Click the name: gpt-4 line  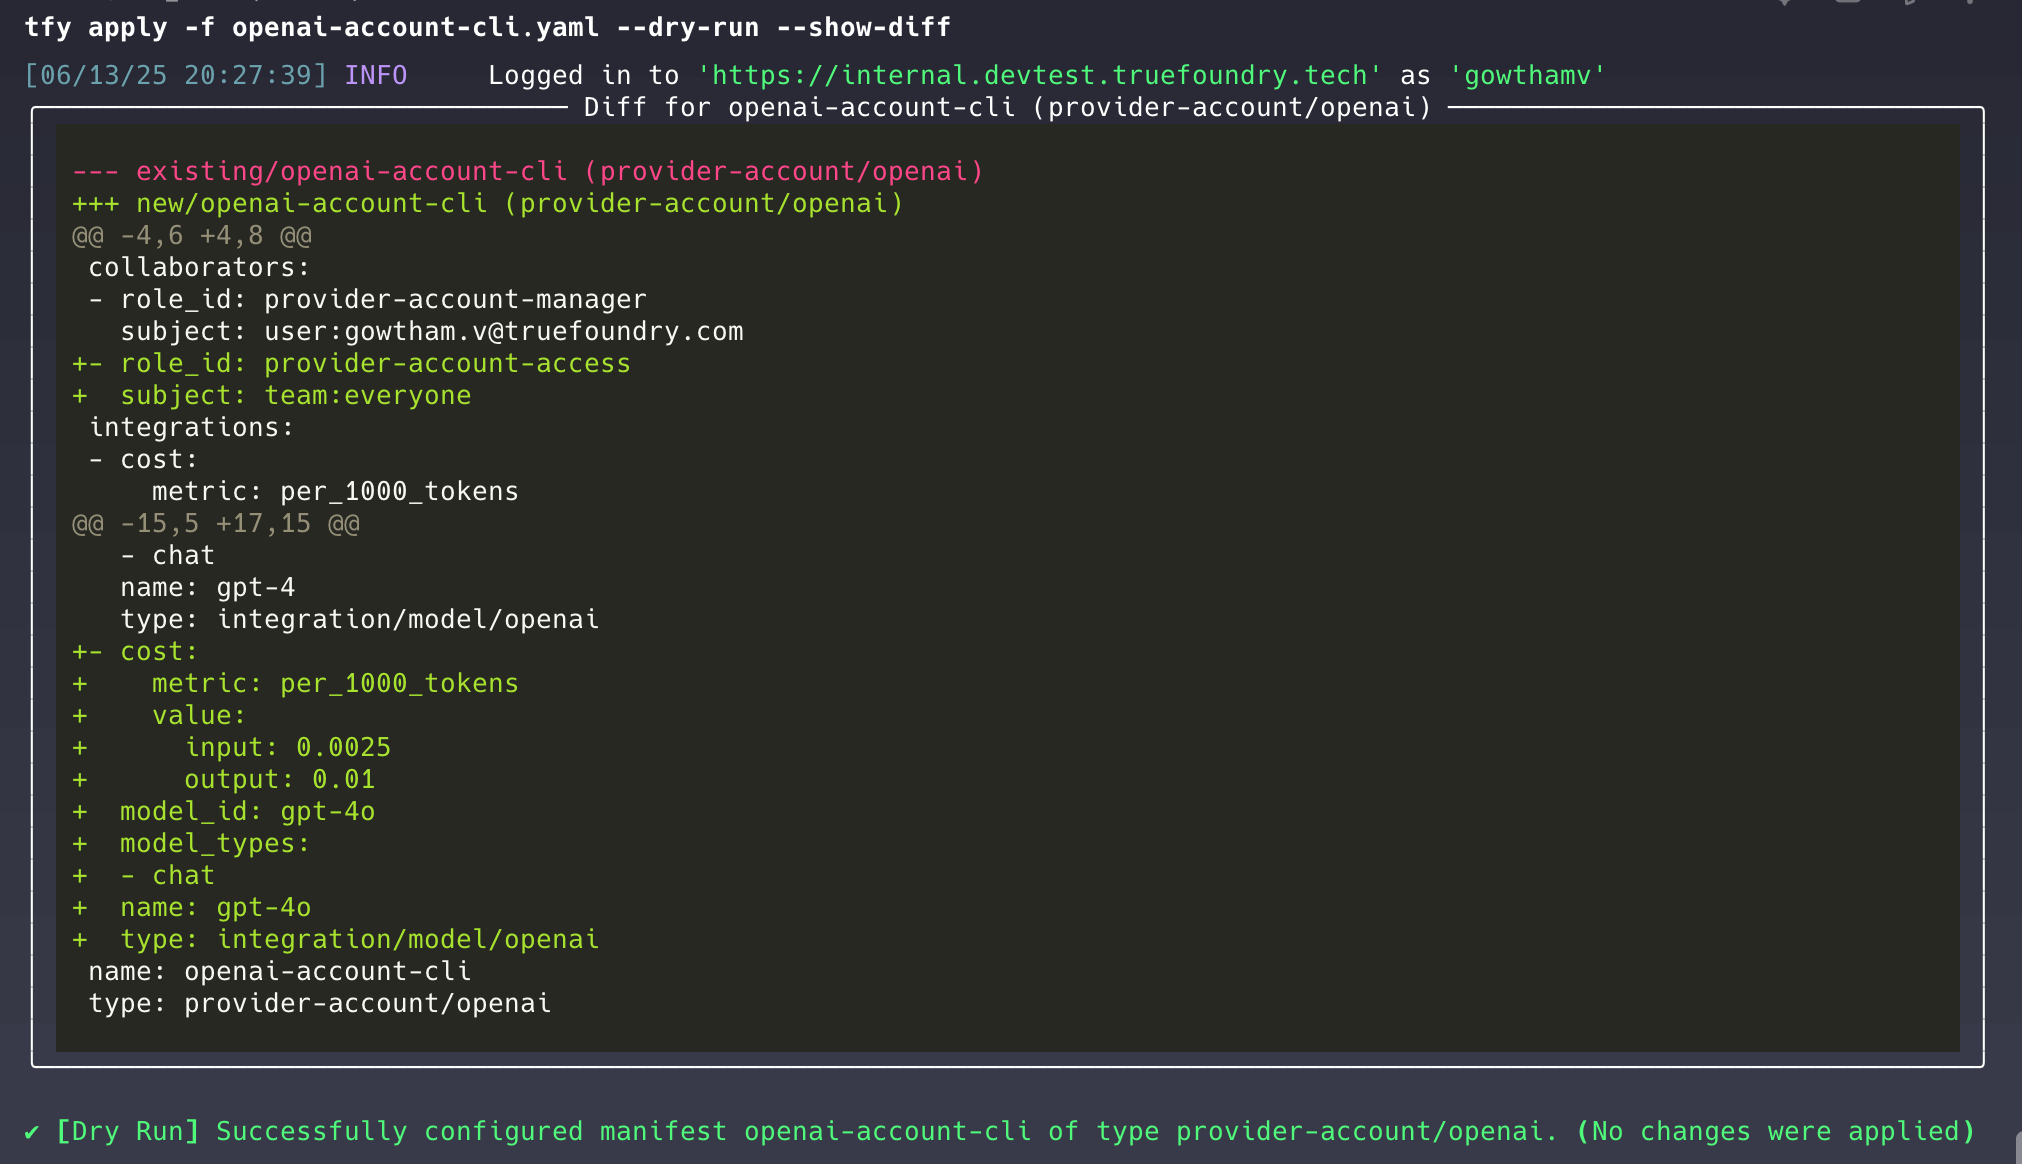208,587
